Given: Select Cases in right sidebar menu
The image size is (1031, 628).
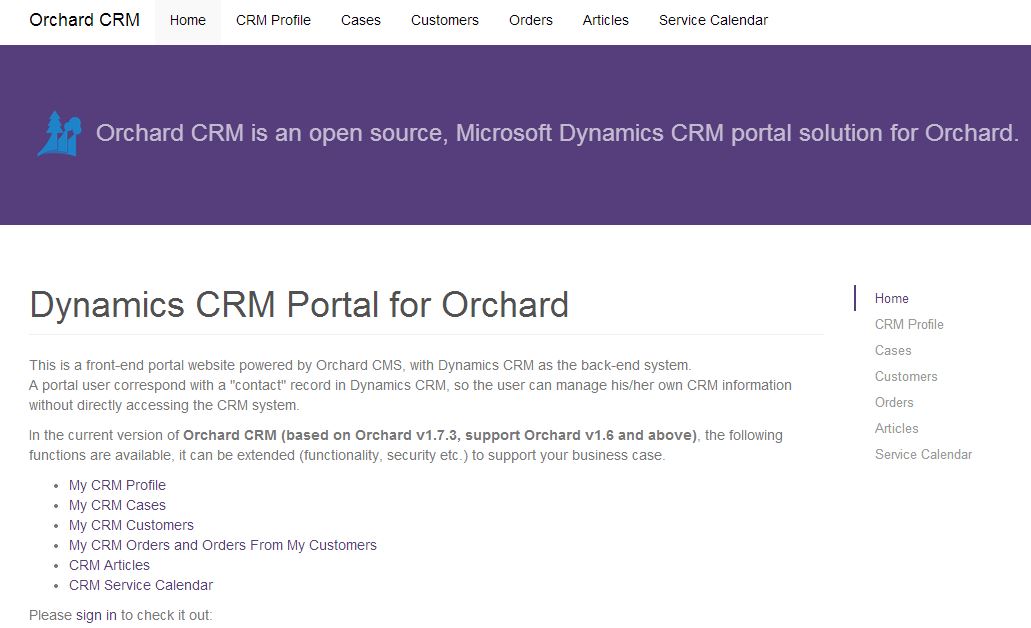Looking at the screenshot, I should point(892,350).
